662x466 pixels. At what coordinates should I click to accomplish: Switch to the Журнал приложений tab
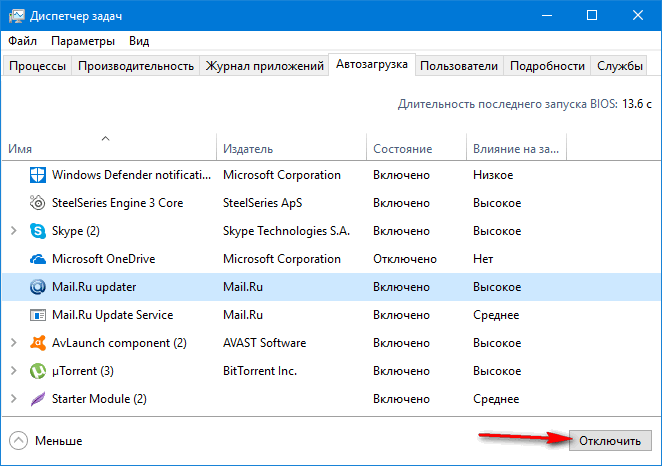264,66
